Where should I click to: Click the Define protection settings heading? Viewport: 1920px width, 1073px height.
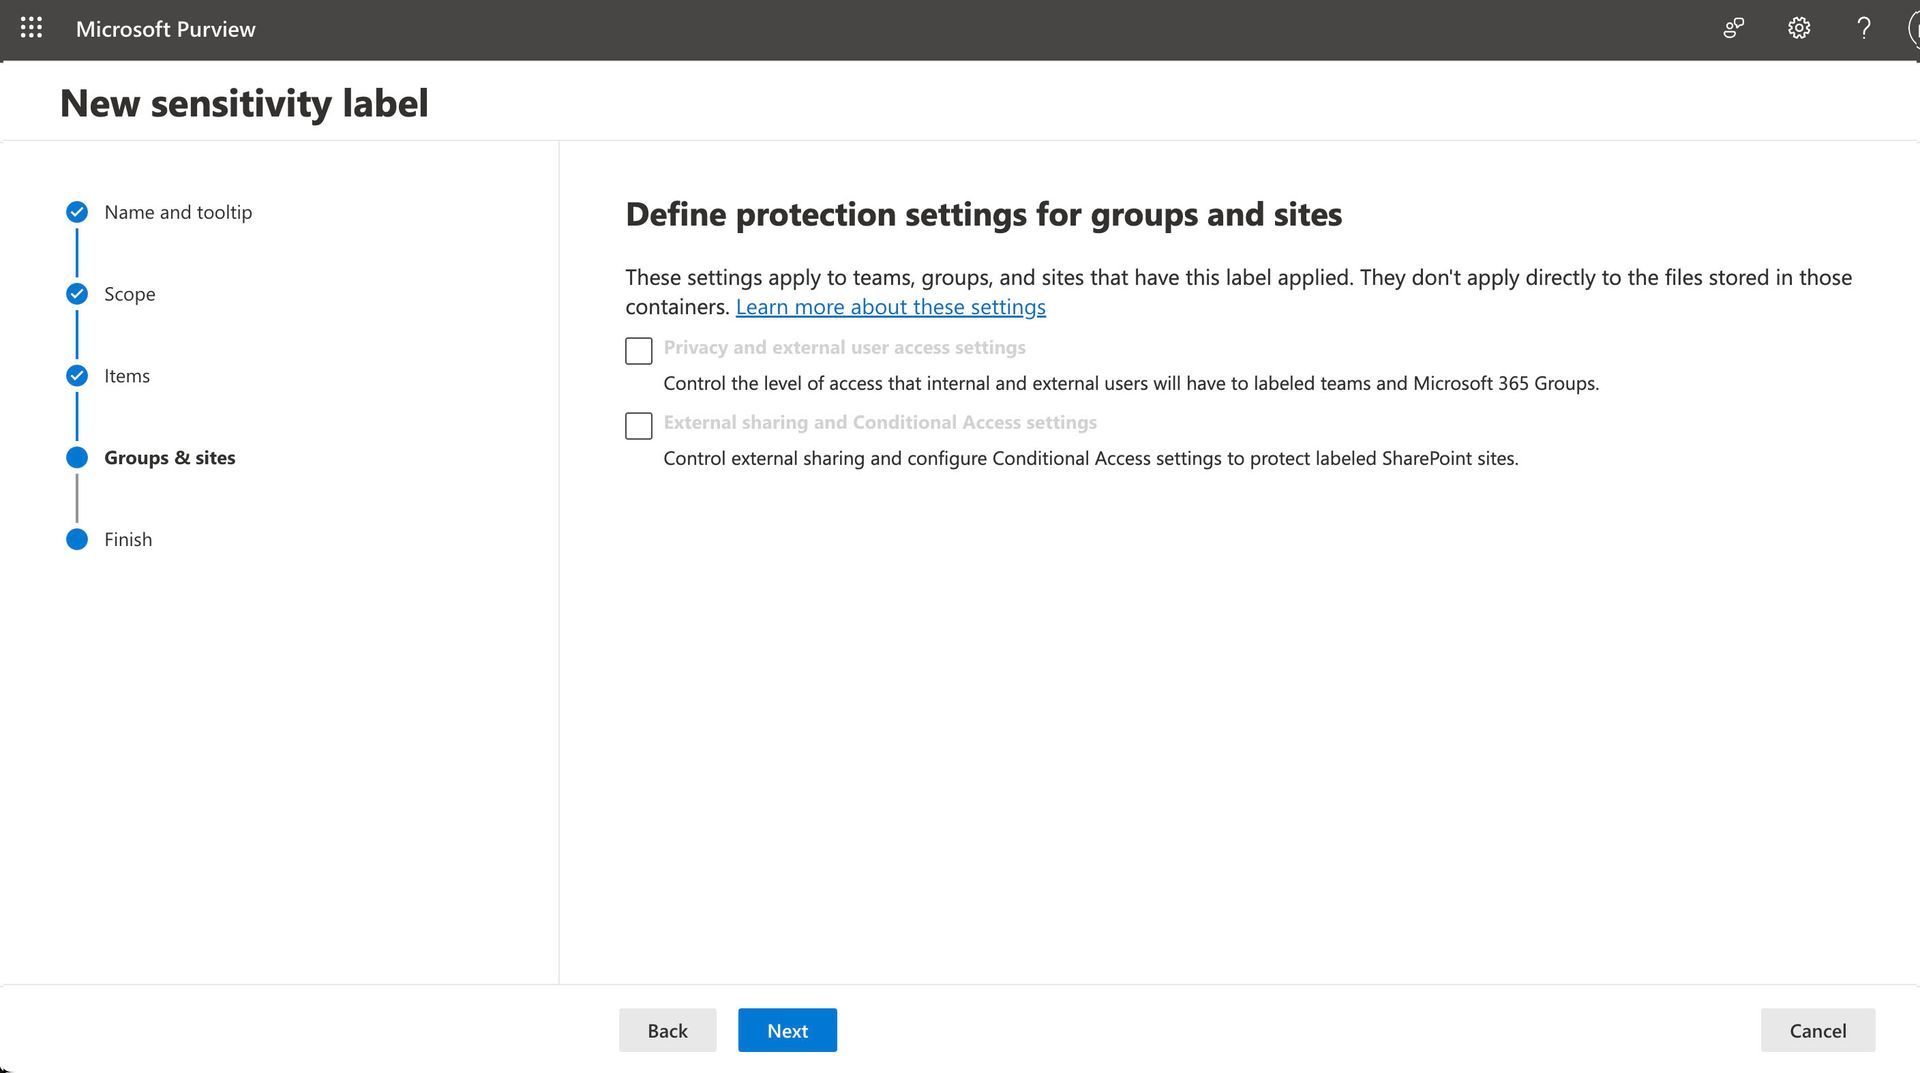click(983, 214)
